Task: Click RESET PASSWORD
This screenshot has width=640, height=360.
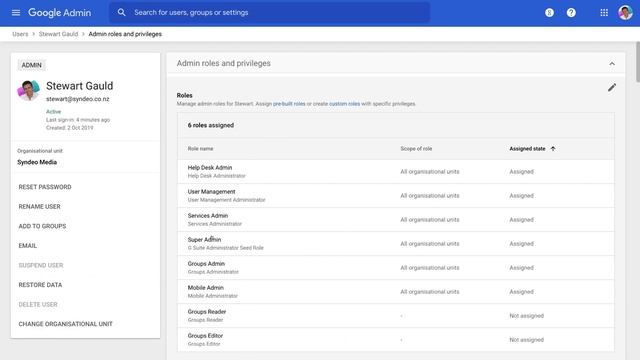Action: [45, 187]
